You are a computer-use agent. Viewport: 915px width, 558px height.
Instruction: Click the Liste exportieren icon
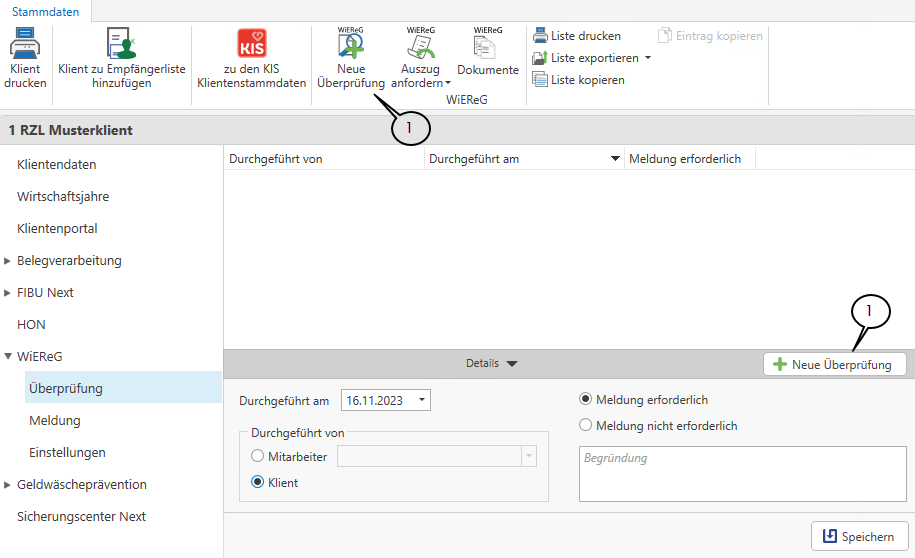coord(540,58)
